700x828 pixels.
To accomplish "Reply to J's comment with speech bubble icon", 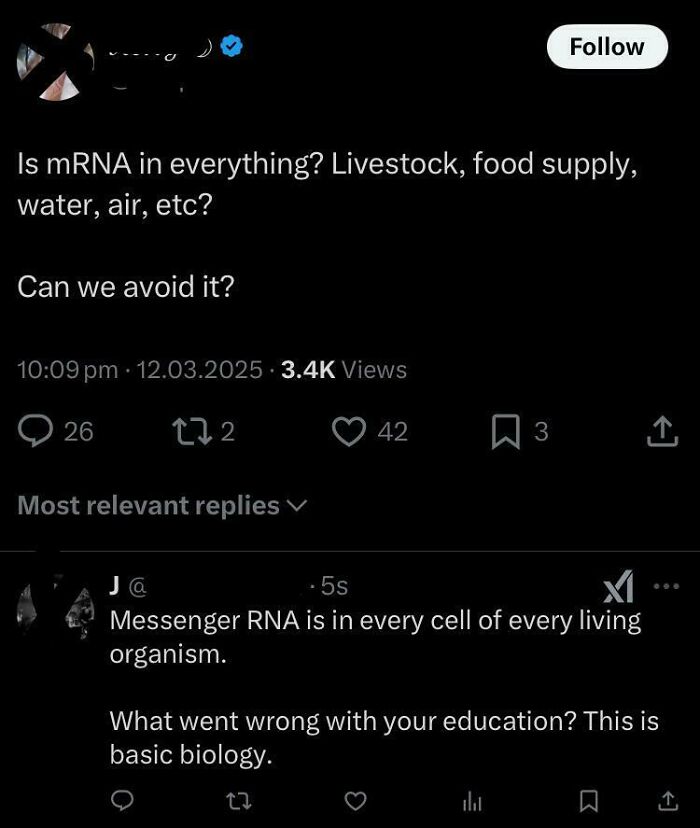I will [122, 800].
